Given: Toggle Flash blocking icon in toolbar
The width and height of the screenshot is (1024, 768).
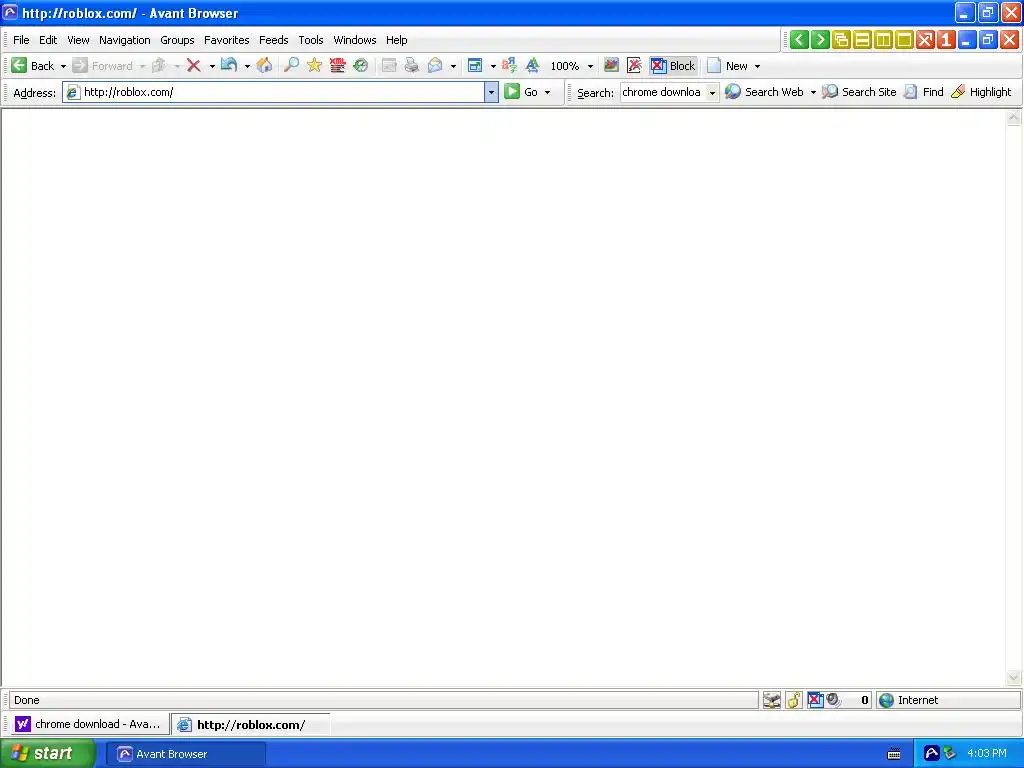Looking at the screenshot, I should (x=634, y=65).
